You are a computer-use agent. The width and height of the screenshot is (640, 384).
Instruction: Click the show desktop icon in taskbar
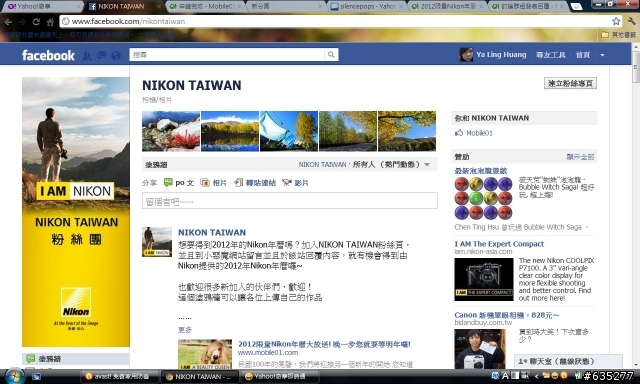(36, 376)
